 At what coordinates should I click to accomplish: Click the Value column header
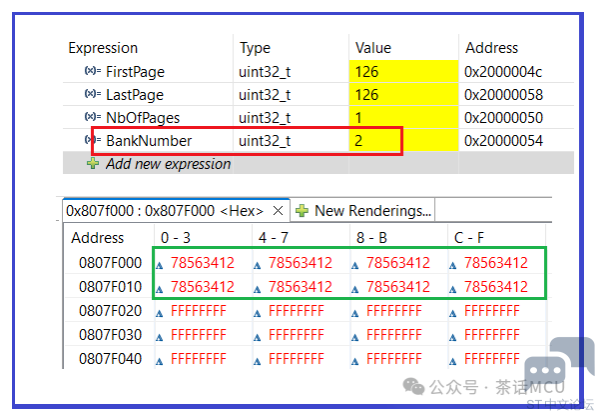click(373, 48)
